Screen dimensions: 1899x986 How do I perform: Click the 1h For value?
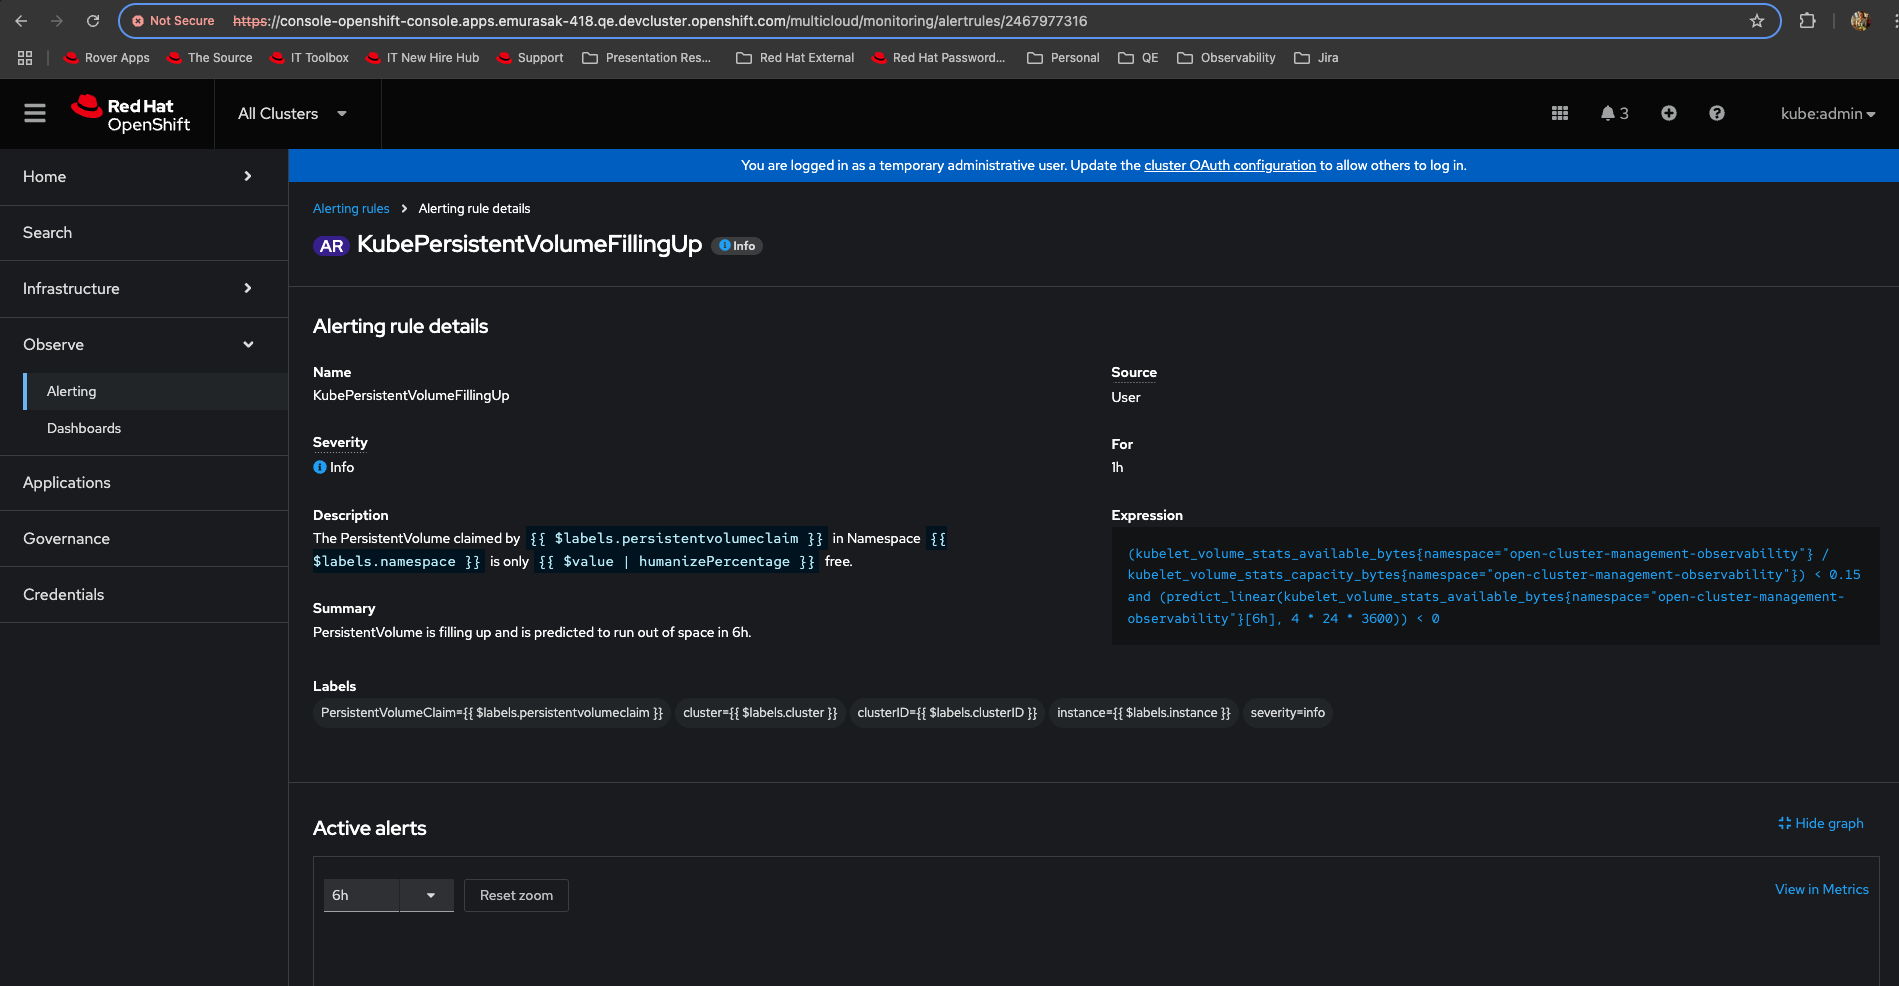pyautogui.click(x=1117, y=468)
